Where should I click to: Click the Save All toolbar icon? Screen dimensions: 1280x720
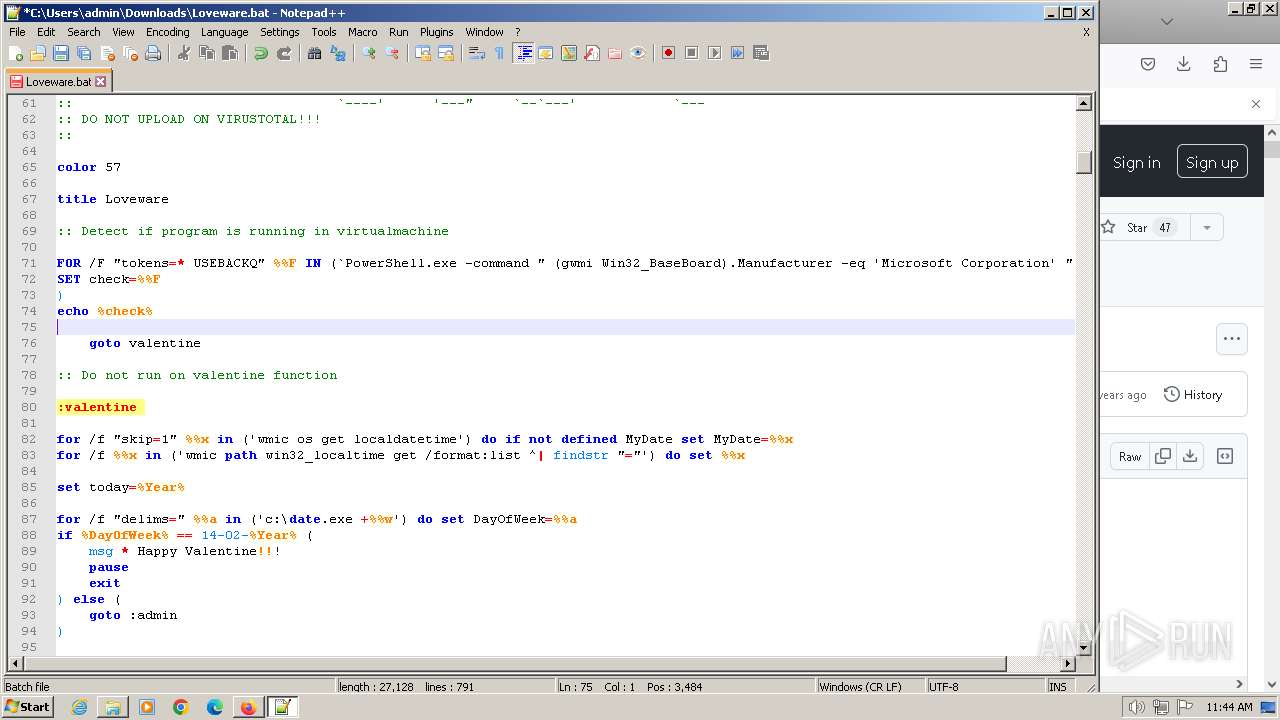(x=84, y=53)
